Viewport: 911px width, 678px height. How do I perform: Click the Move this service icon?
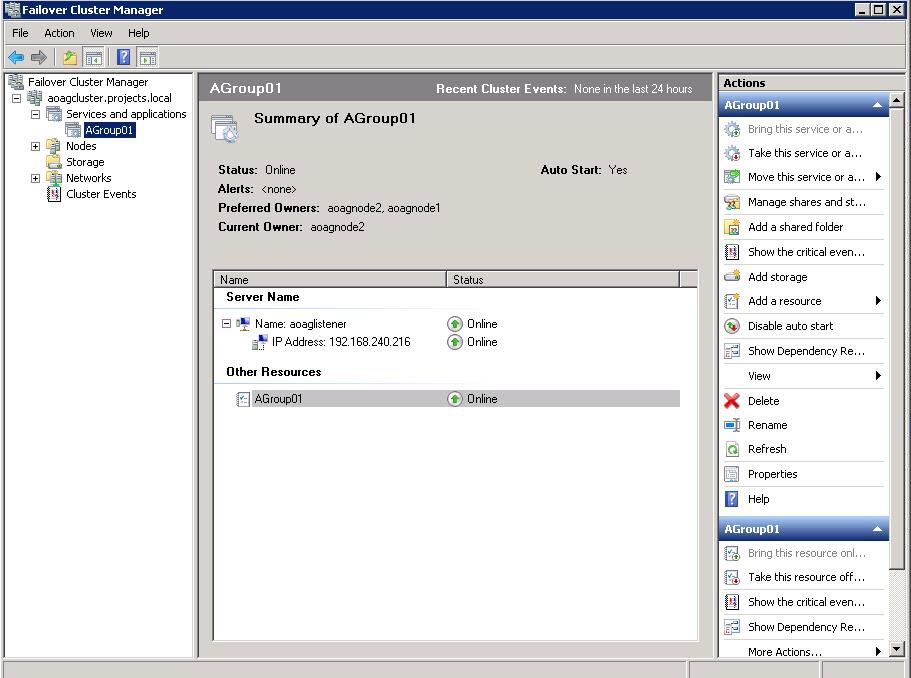tap(732, 177)
